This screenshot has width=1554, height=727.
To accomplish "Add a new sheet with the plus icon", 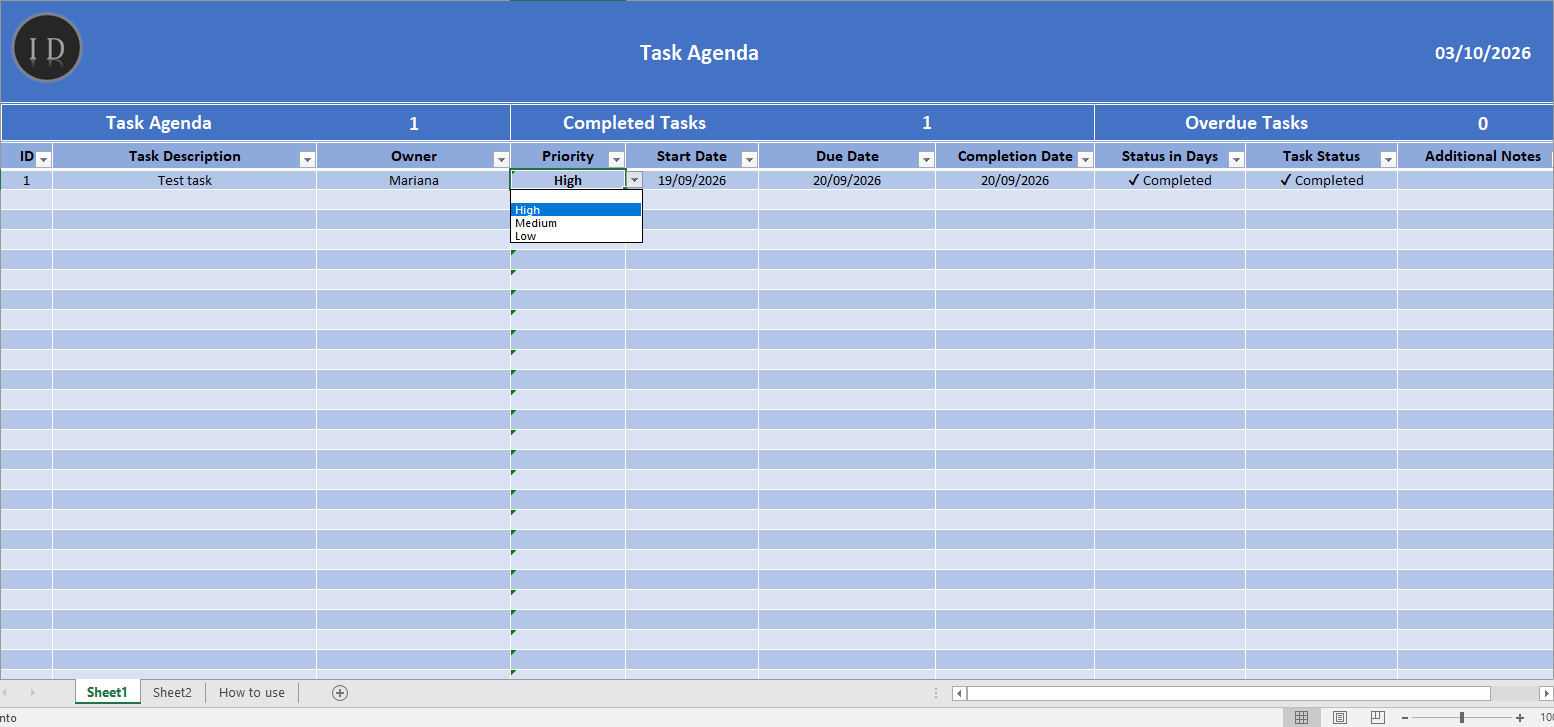I will (x=340, y=693).
